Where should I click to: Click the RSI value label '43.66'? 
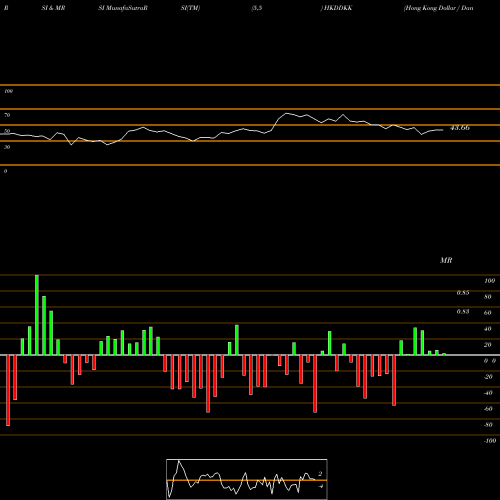click(x=460, y=128)
